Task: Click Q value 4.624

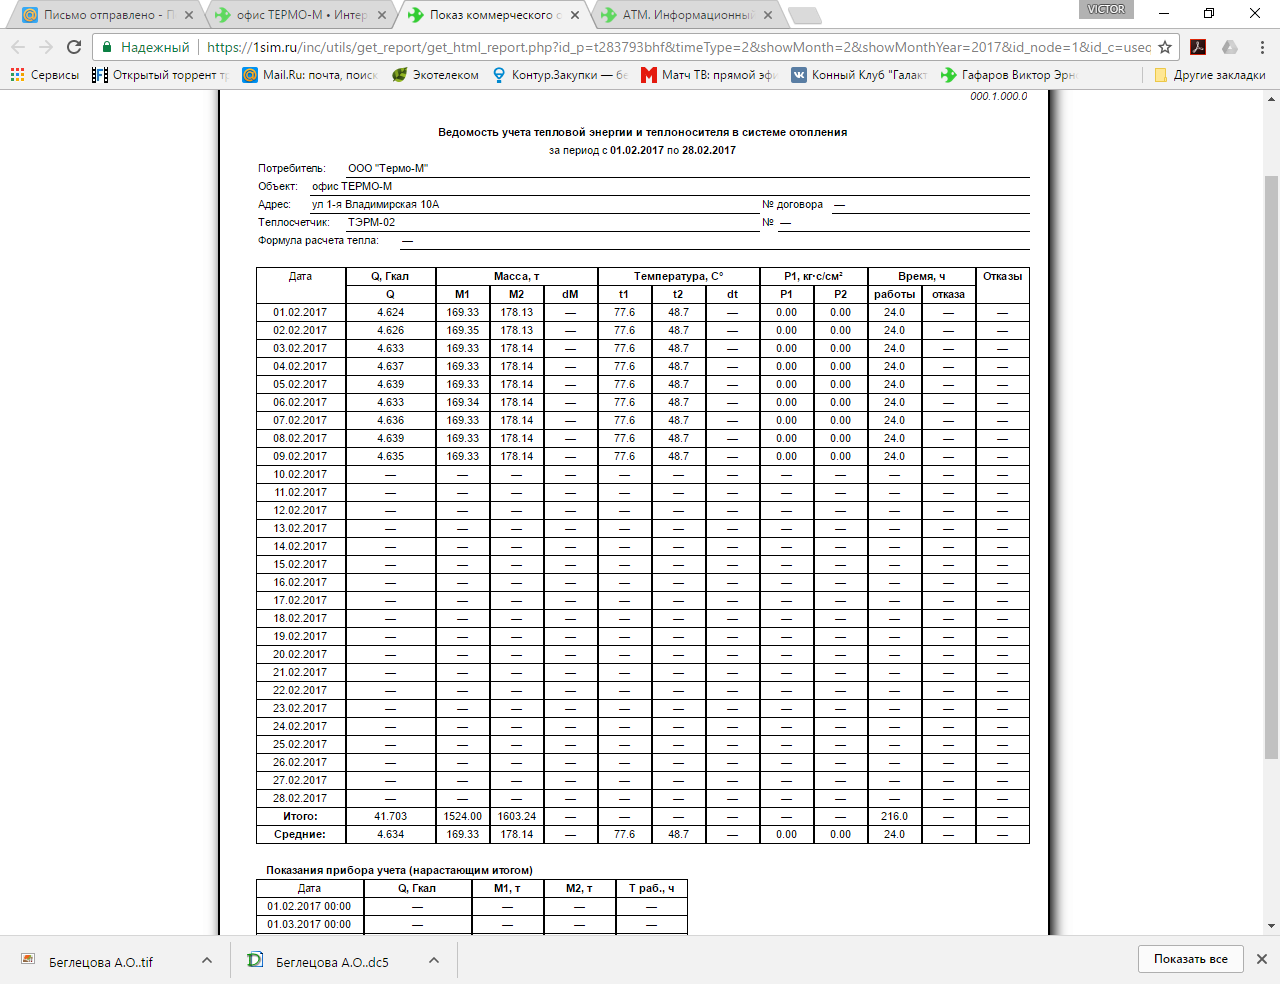Action: (391, 313)
